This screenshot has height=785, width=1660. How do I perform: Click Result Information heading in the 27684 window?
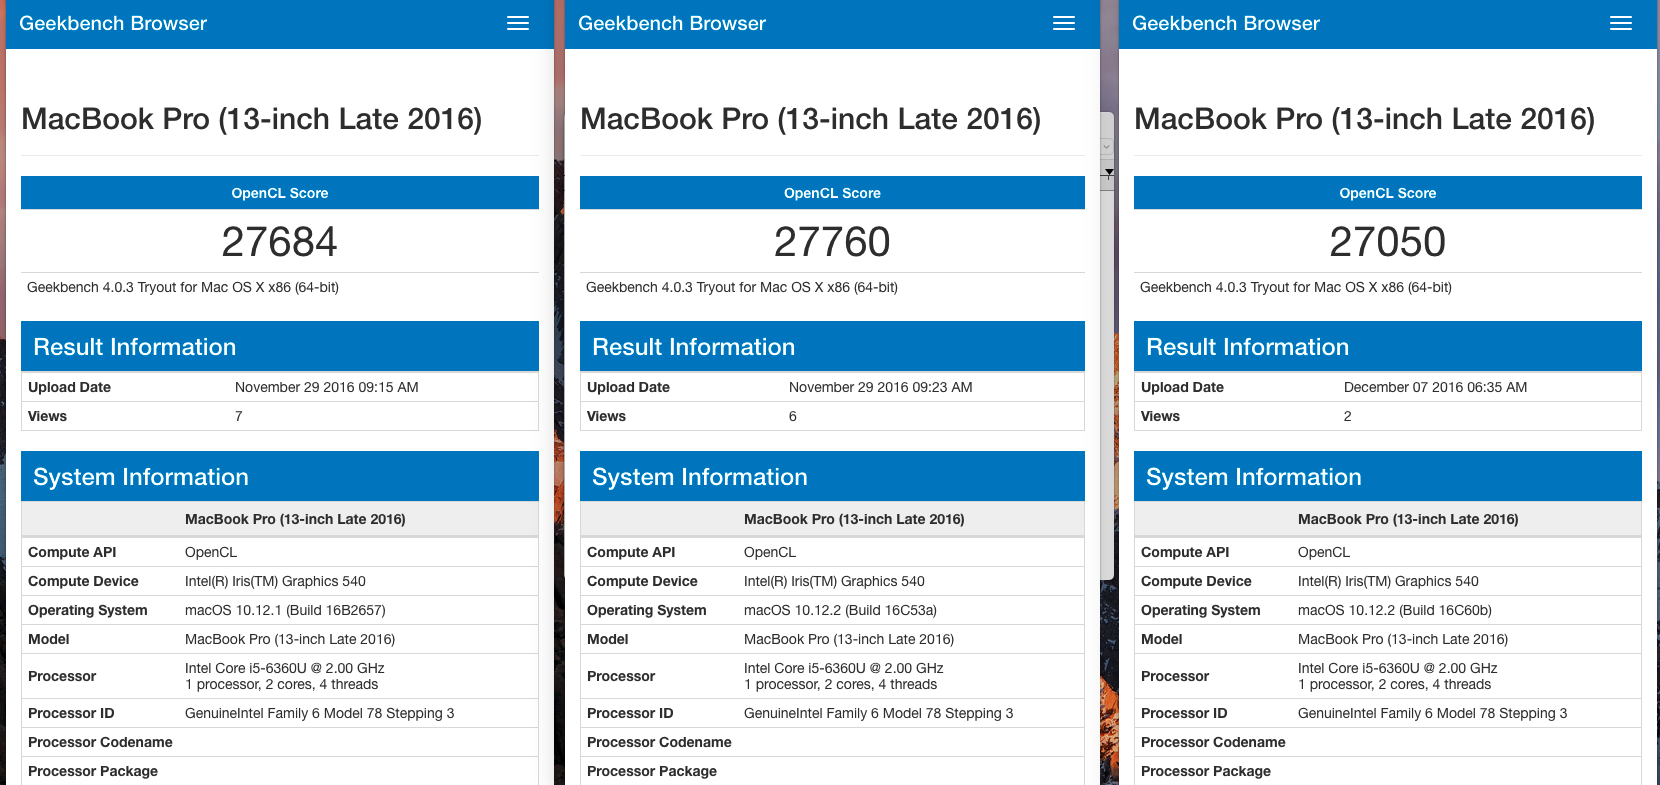(135, 347)
